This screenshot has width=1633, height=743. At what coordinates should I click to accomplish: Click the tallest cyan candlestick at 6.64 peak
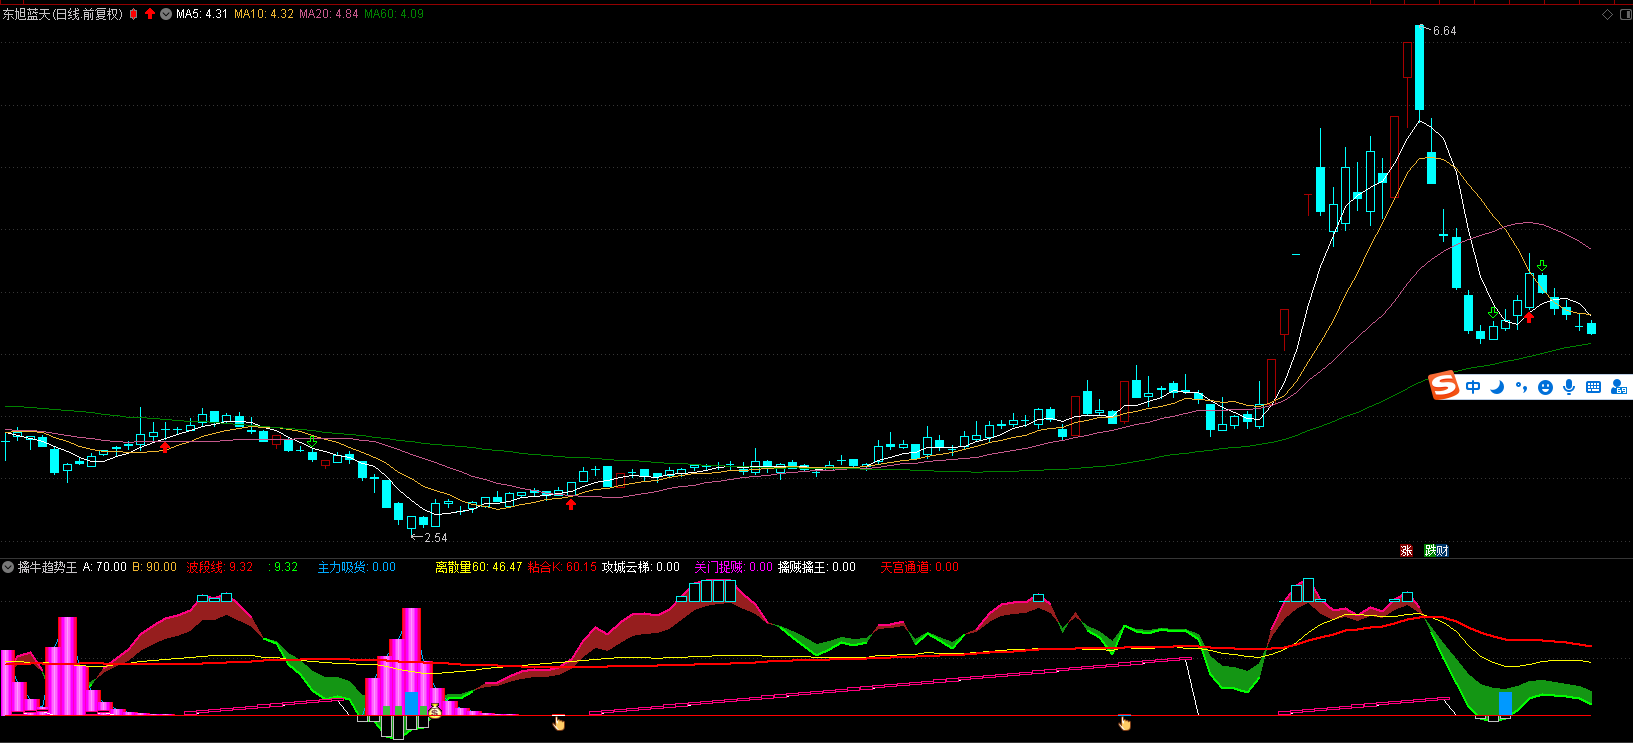click(x=1419, y=67)
